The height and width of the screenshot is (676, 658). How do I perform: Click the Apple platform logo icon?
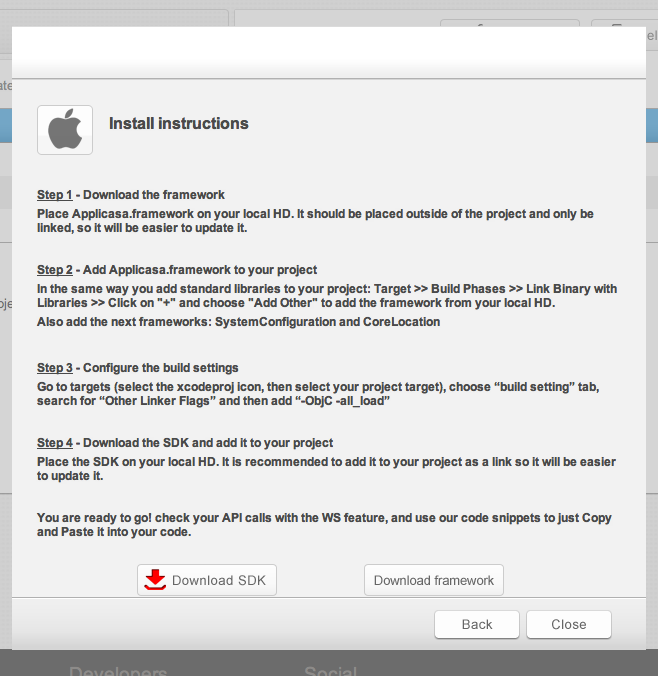(x=65, y=130)
